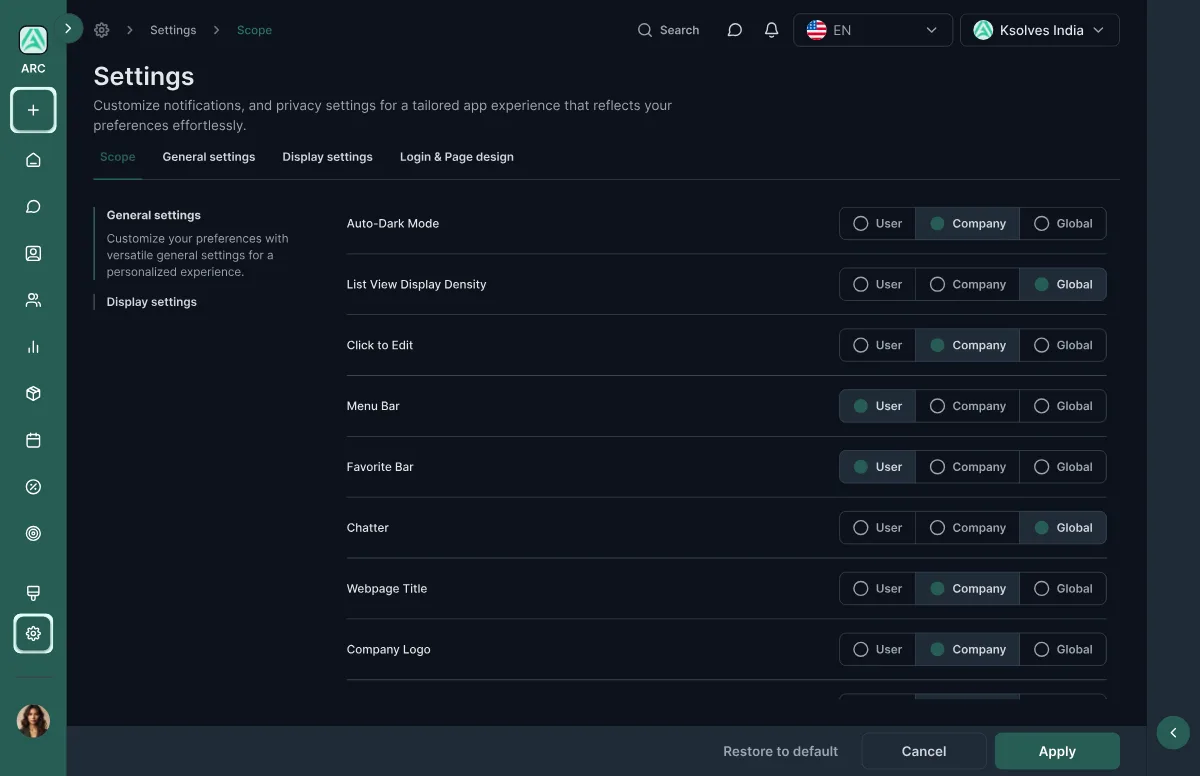Click the Webpage Title label
1200x776 pixels.
(x=387, y=589)
